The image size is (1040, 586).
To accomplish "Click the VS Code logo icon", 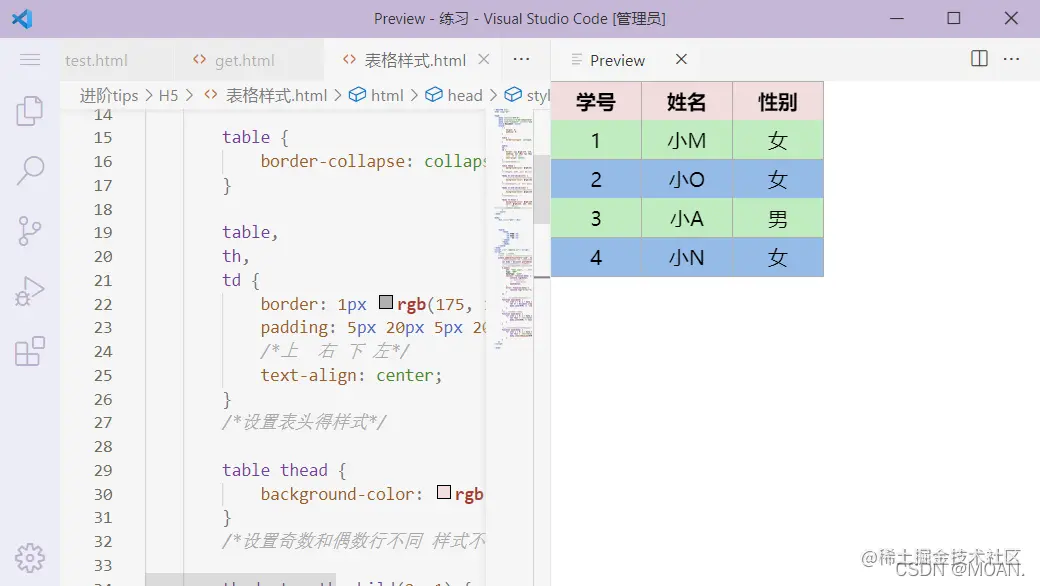I will pyautogui.click(x=22, y=19).
